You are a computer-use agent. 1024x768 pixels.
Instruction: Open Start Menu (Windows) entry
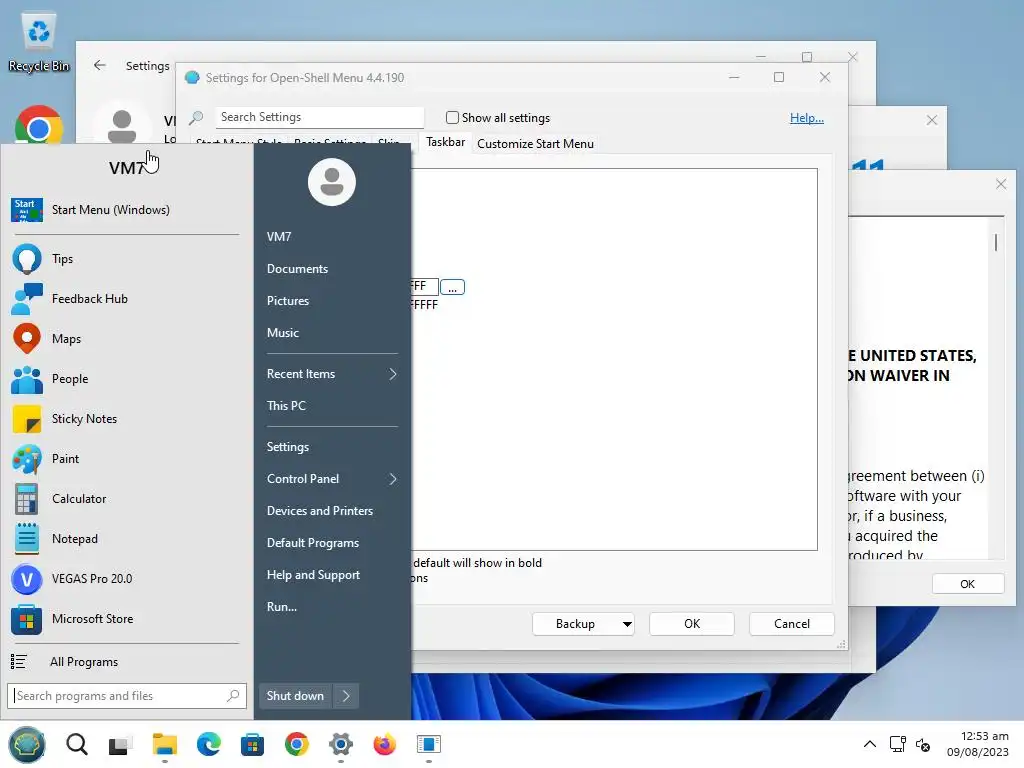126,210
